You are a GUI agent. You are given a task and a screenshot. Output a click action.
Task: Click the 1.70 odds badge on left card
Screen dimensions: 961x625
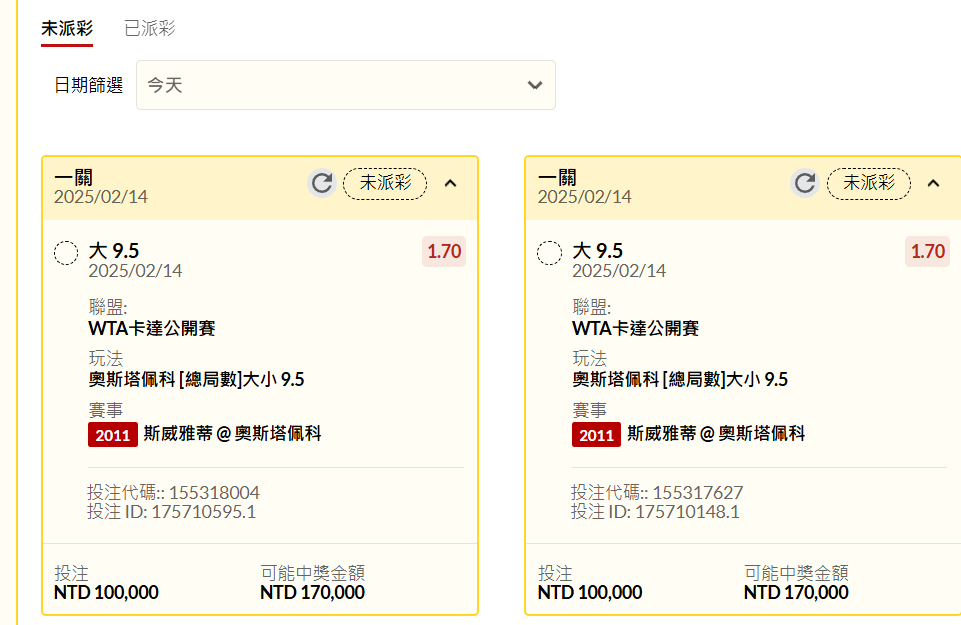444,251
